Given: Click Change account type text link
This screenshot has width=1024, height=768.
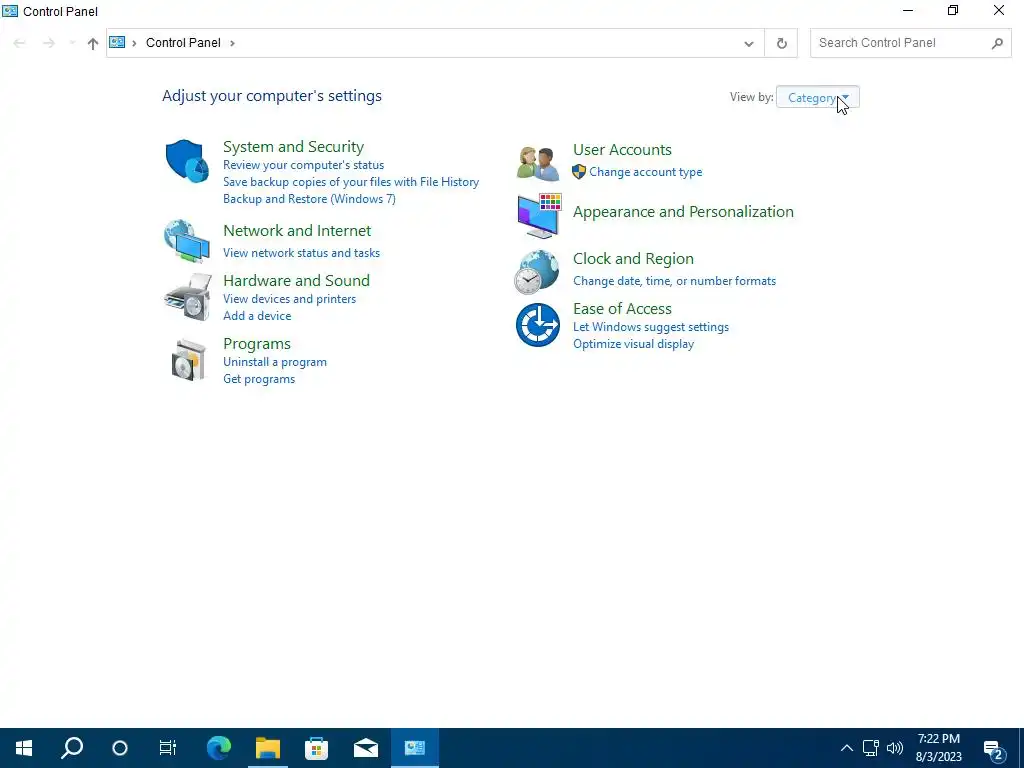Looking at the screenshot, I should pyautogui.click(x=646, y=172).
